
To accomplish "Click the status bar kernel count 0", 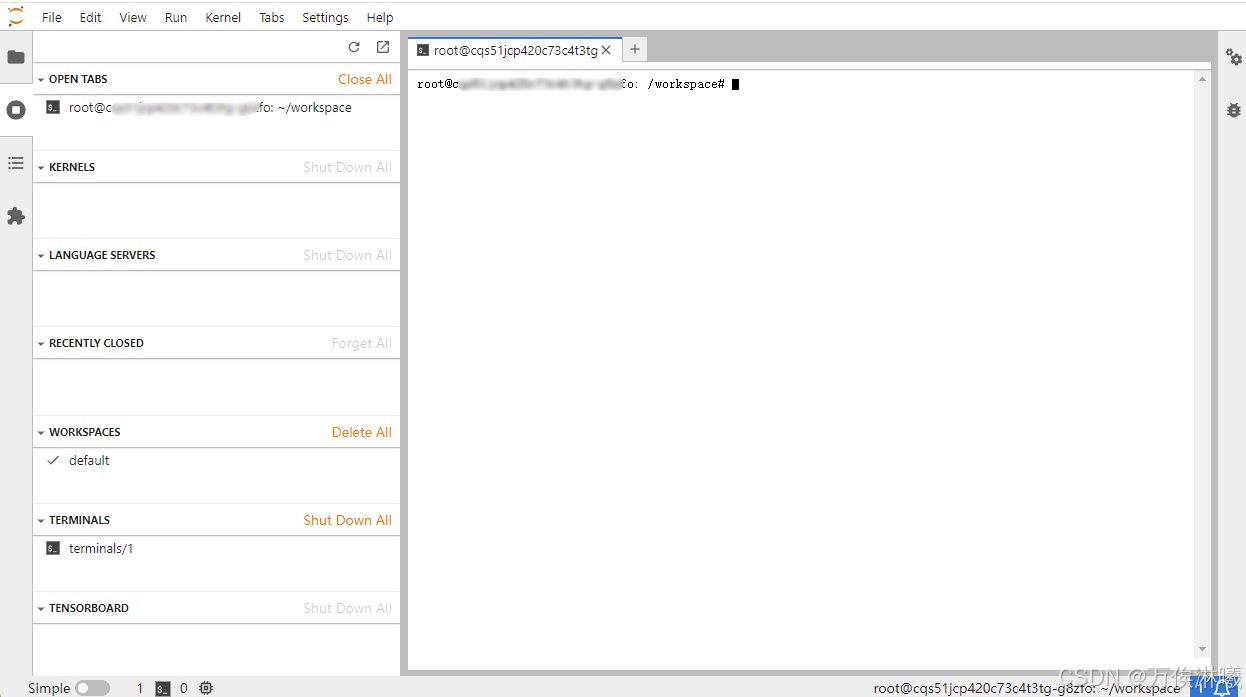I will [x=184, y=688].
